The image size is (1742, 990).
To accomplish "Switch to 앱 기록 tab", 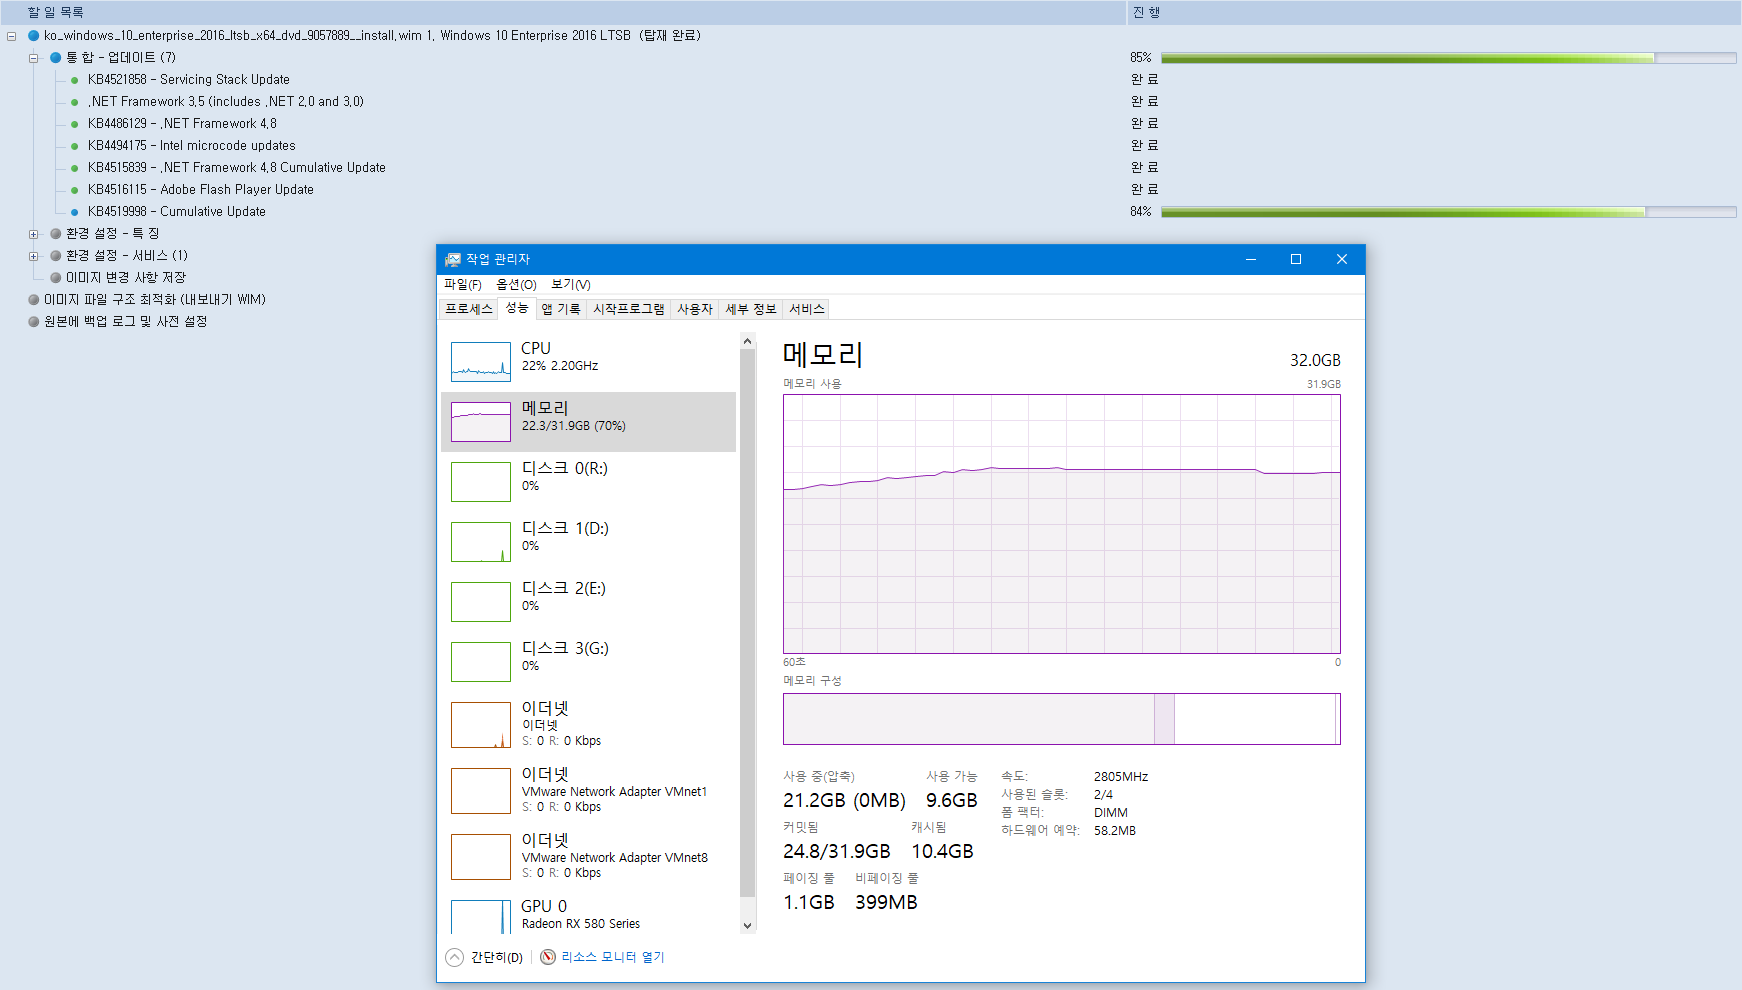I will 561,309.
